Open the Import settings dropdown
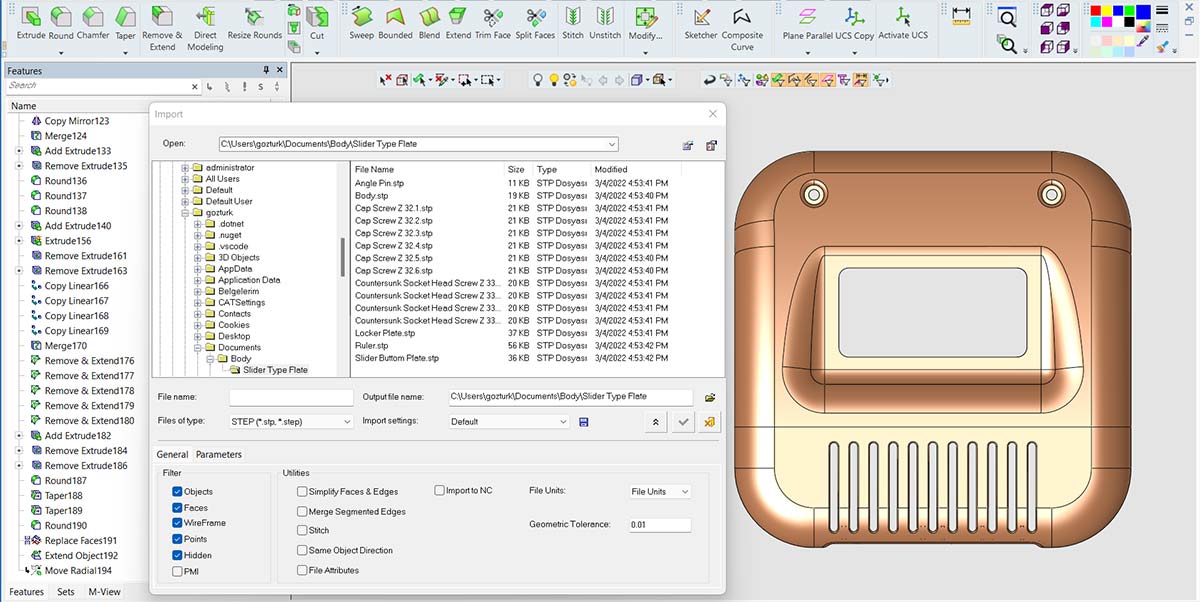1200x602 pixels. coord(508,422)
